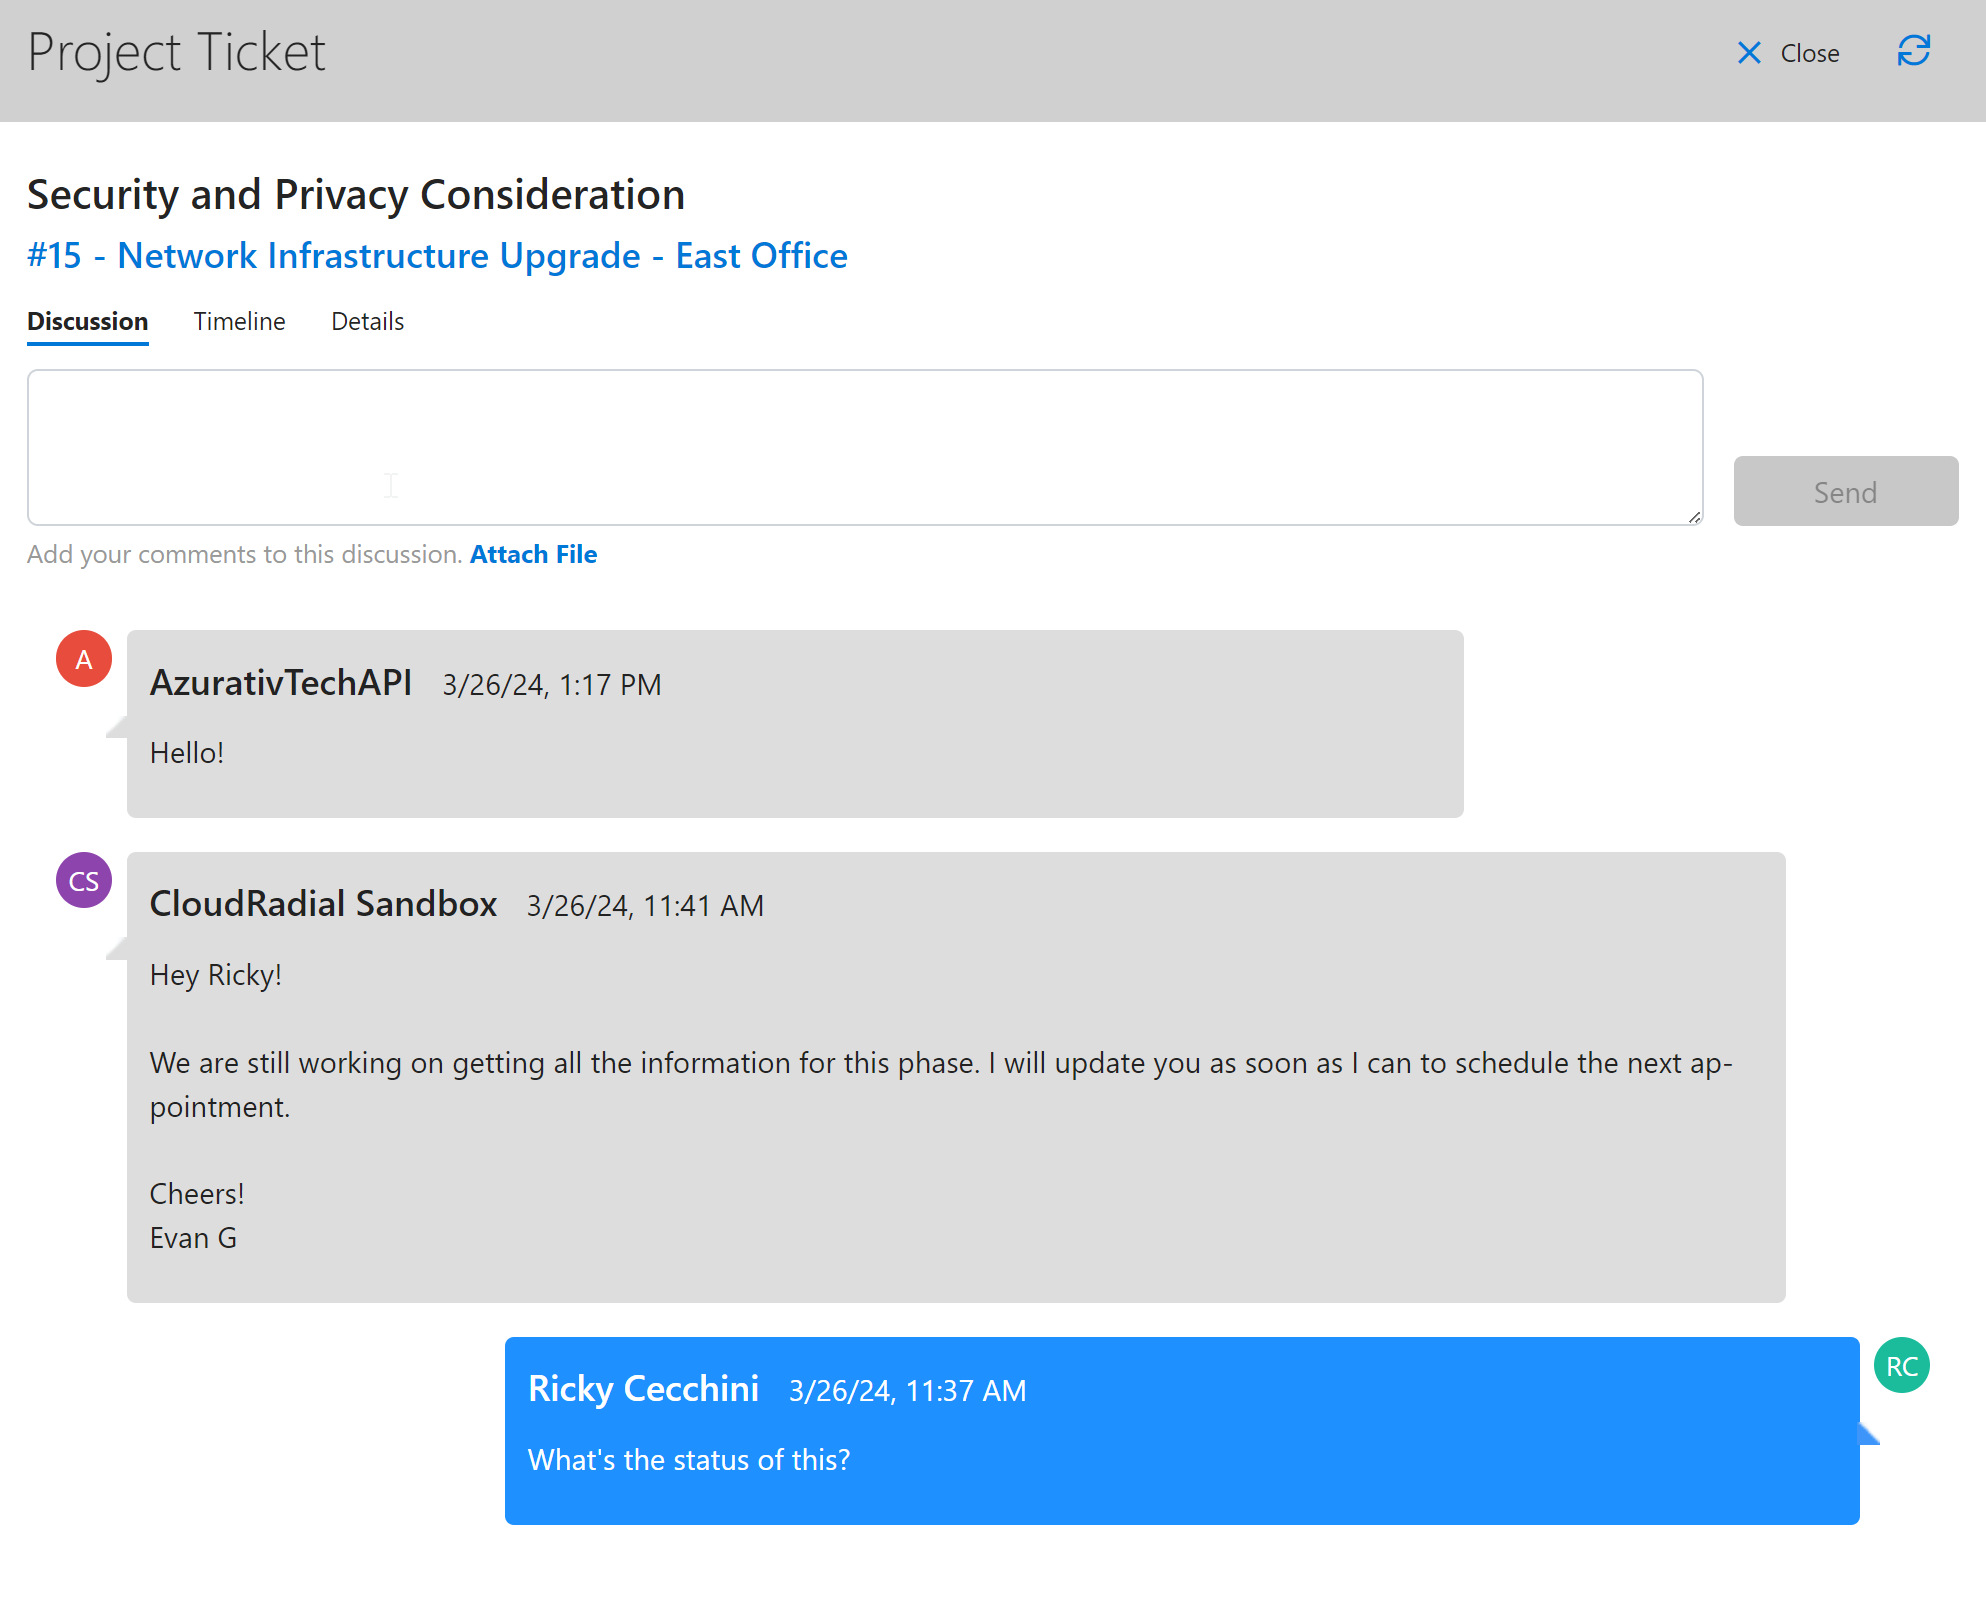The height and width of the screenshot is (1609, 1986).
Task: Click the purple CS avatar
Action: 83,880
